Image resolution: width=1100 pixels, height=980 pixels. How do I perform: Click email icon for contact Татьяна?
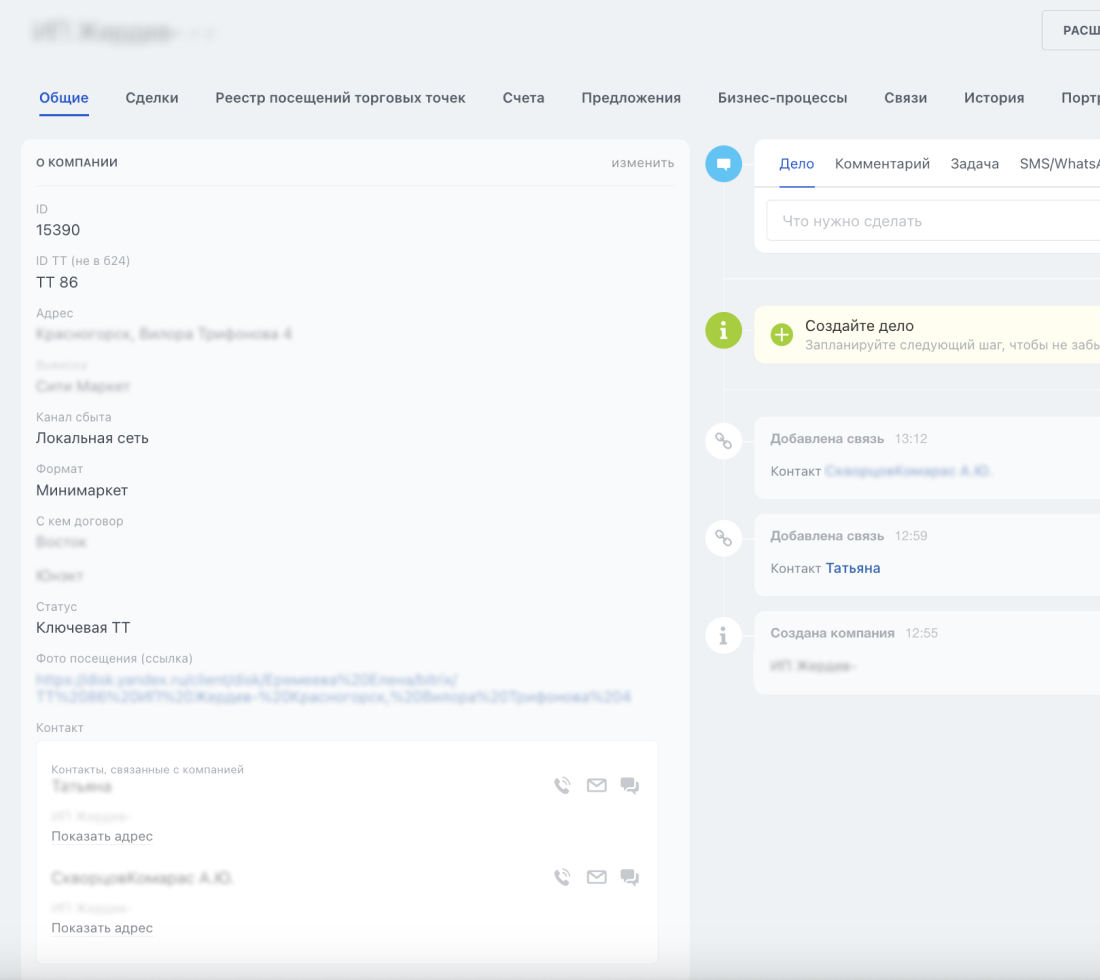tap(596, 786)
